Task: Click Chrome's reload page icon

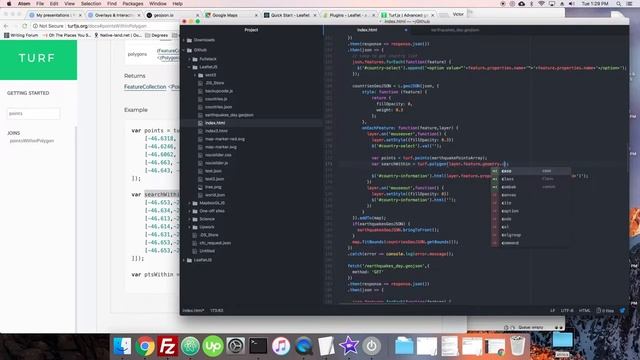Action: pos(25,26)
